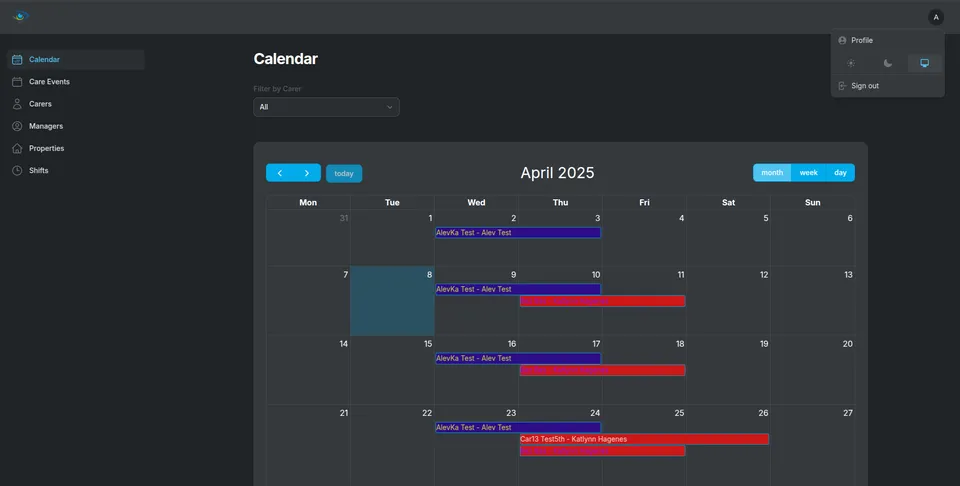The image size is (960, 486).
Task: Switch calendar to week view
Action: tap(809, 173)
